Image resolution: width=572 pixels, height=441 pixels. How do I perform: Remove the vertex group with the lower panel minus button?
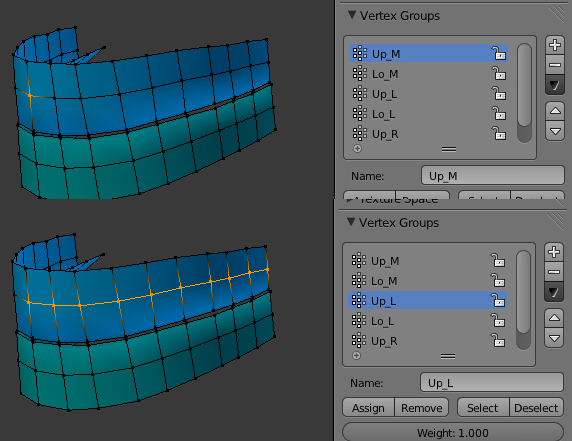coord(554,272)
